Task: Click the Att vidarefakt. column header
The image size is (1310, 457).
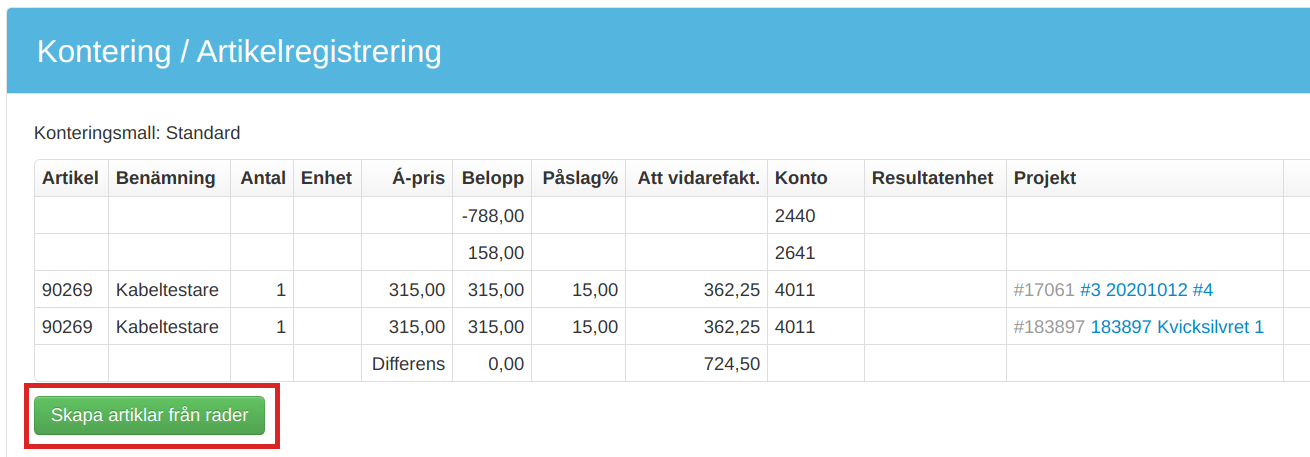Action: [698, 178]
